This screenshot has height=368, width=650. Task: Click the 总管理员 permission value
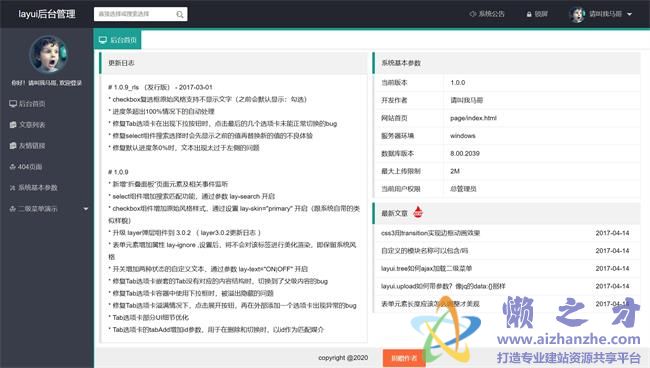pyautogui.click(x=463, y=189)
